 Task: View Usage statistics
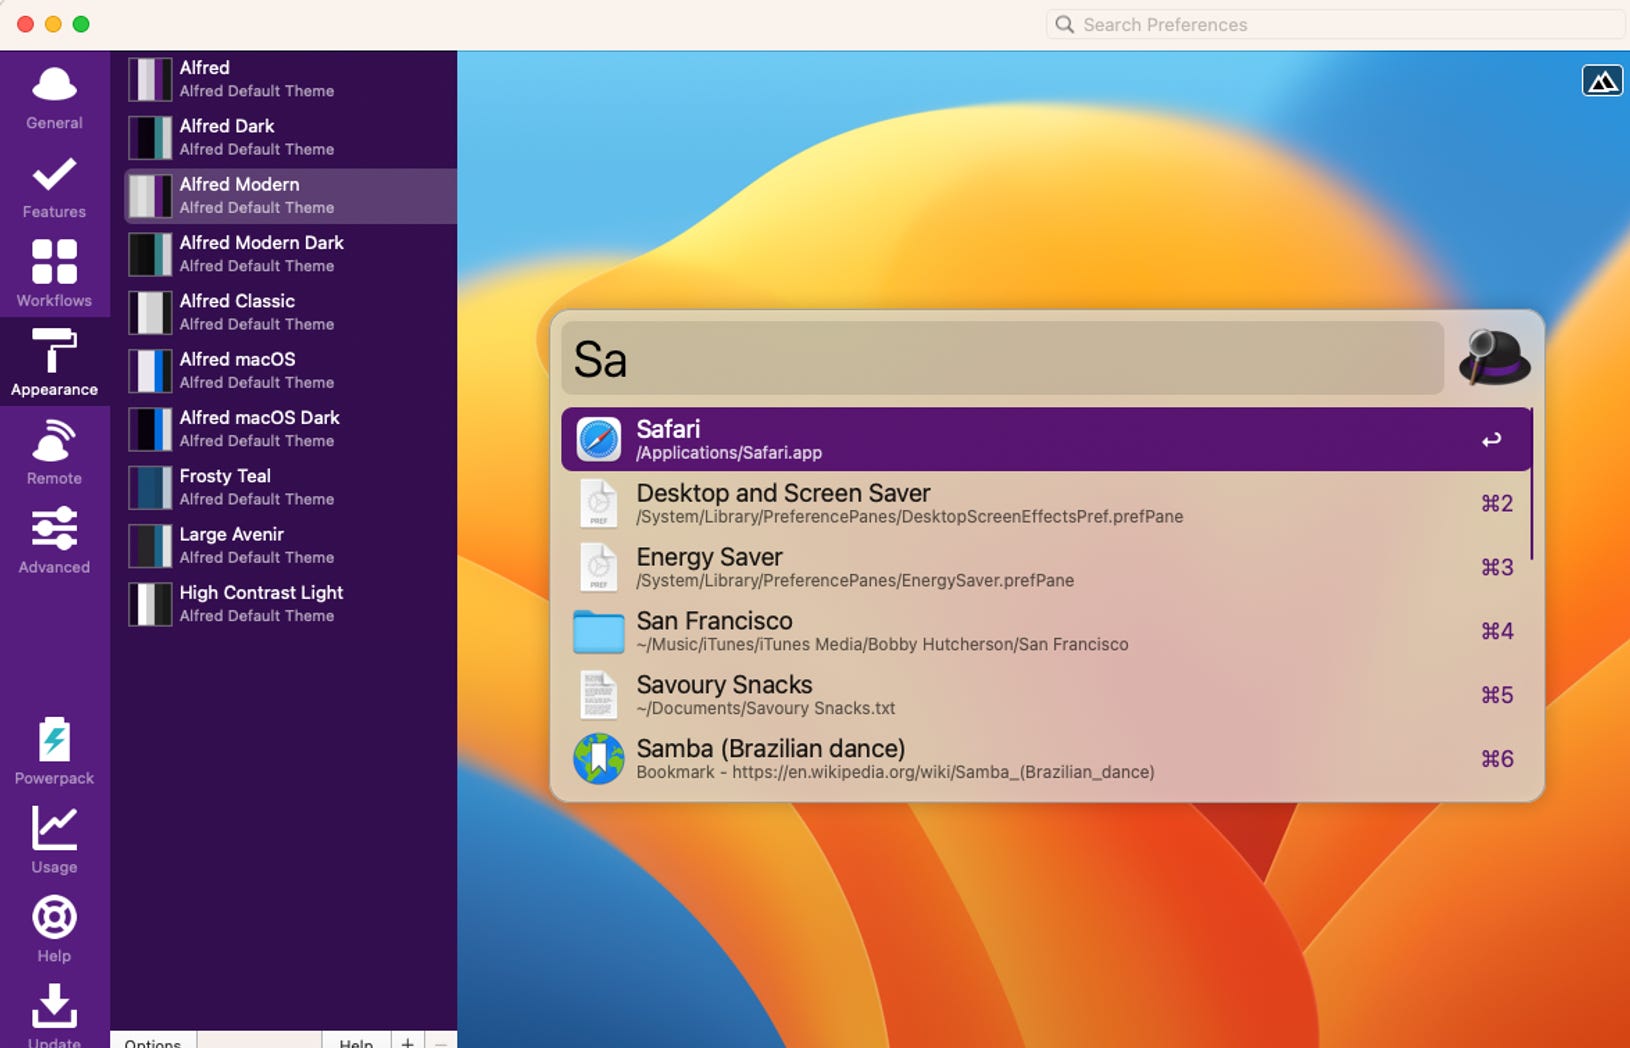coord(54,840)
